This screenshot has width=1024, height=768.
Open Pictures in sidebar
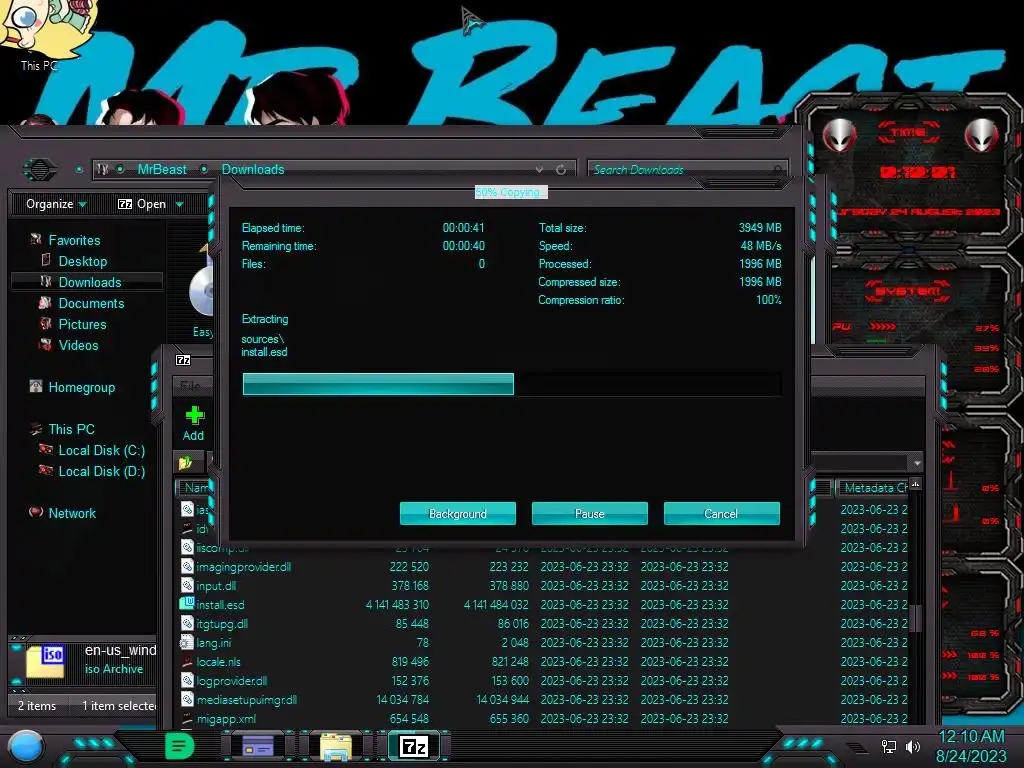tap(82, 324)
